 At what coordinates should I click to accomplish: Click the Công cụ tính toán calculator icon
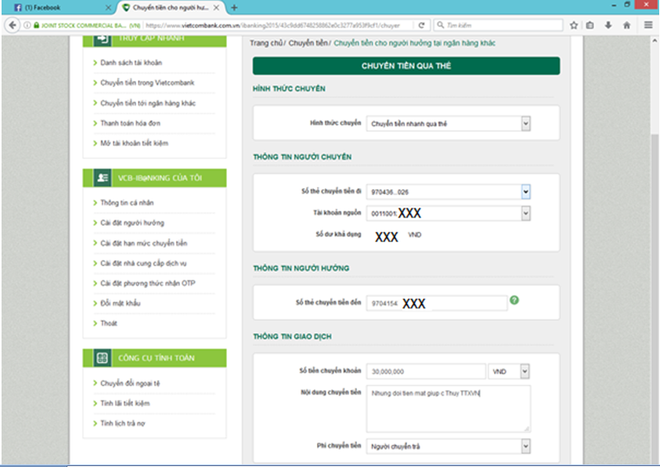(x=102, y=357)
